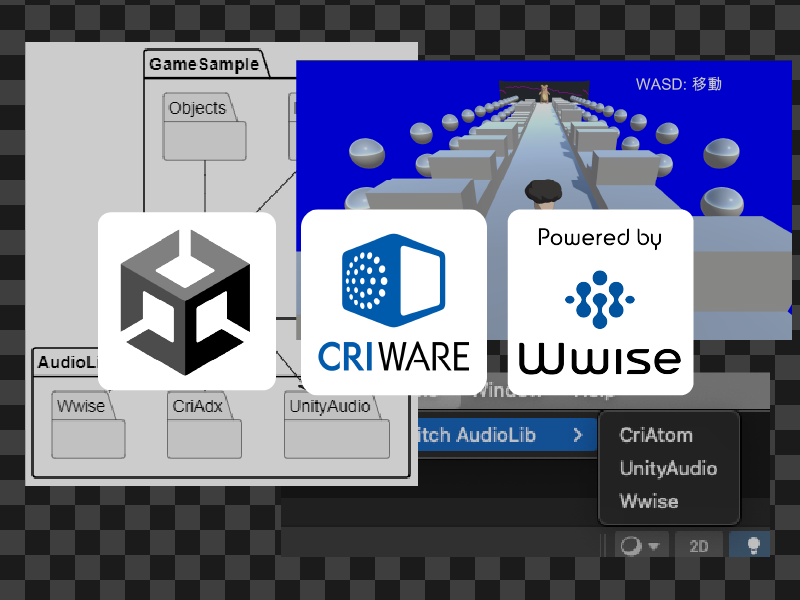This screenshot has height=600, width=800.
Task: Toggle the 2D view mode button
Action: (x=698, y=545)
